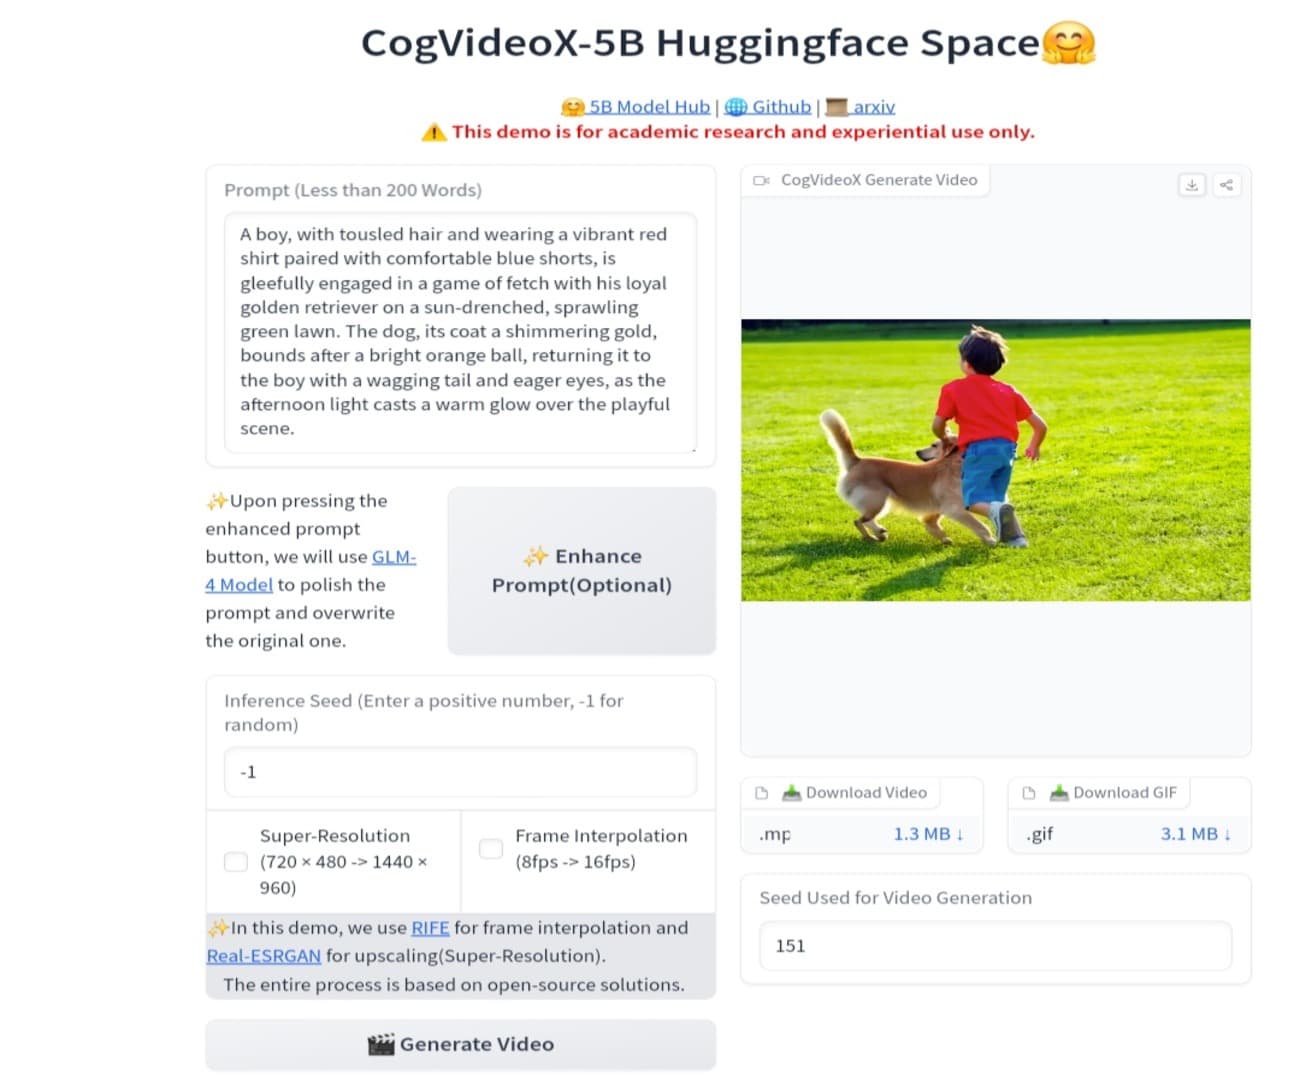
Task: Click the green download icon in Download GIF header
Action: (x=1056, y=792)
